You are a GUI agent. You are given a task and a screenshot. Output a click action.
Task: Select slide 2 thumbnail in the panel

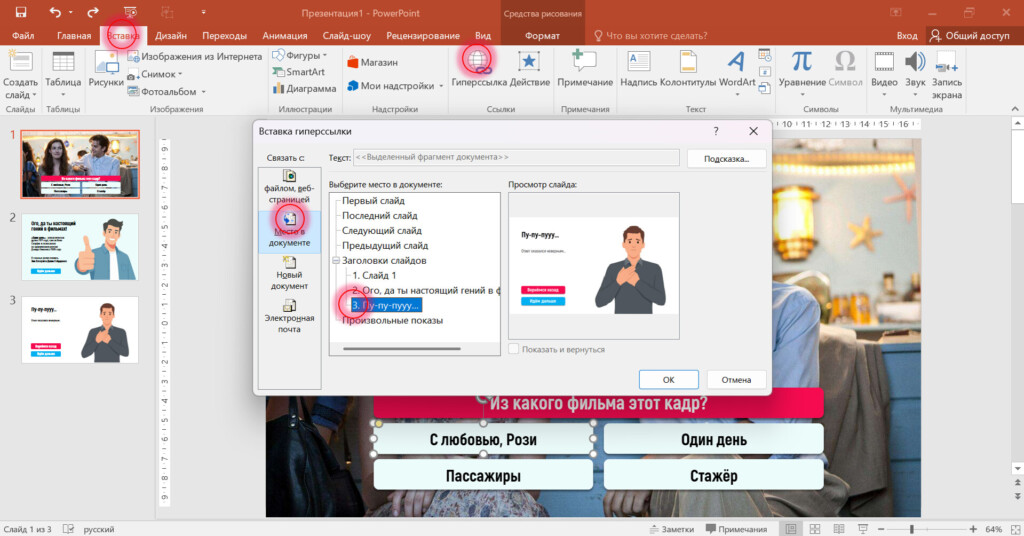[x=79, y=247]
